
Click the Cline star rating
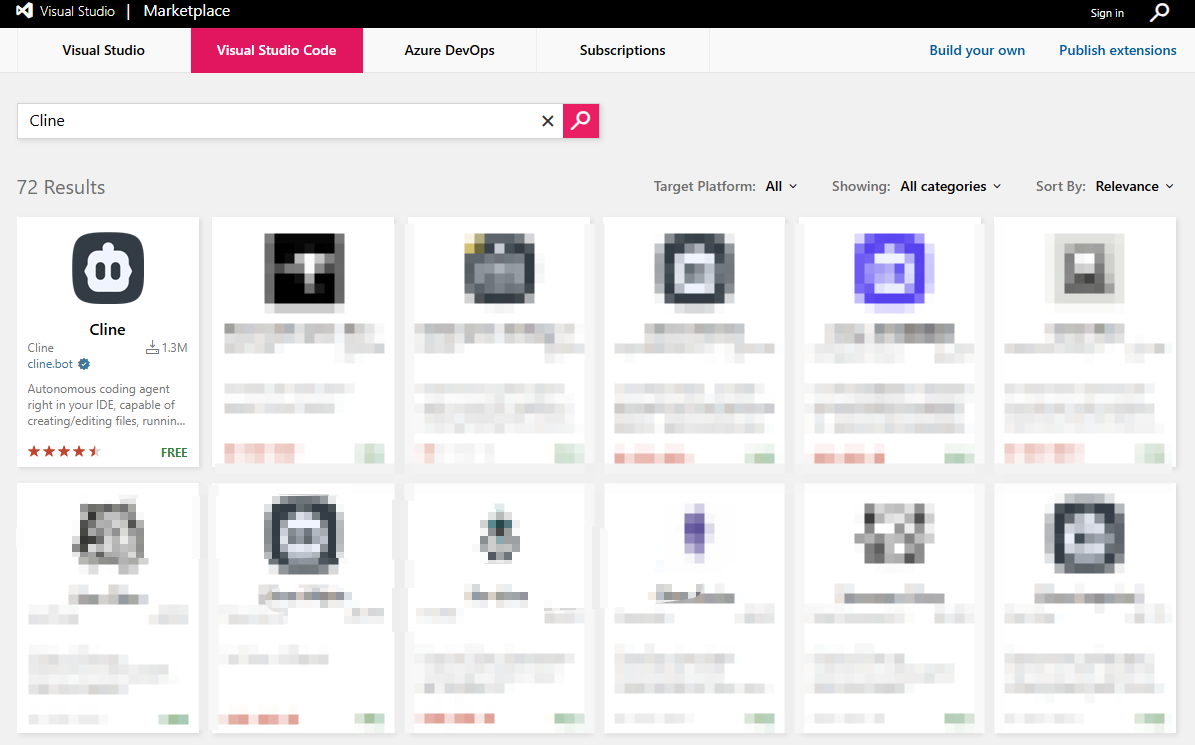click(x=64, y=452)
